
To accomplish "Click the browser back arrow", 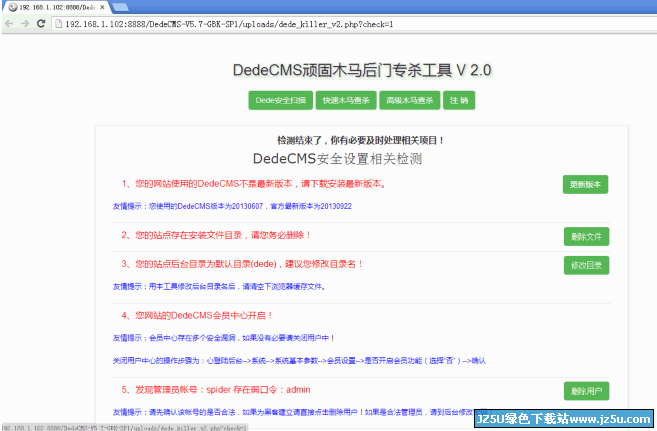I will click(10, 23).
